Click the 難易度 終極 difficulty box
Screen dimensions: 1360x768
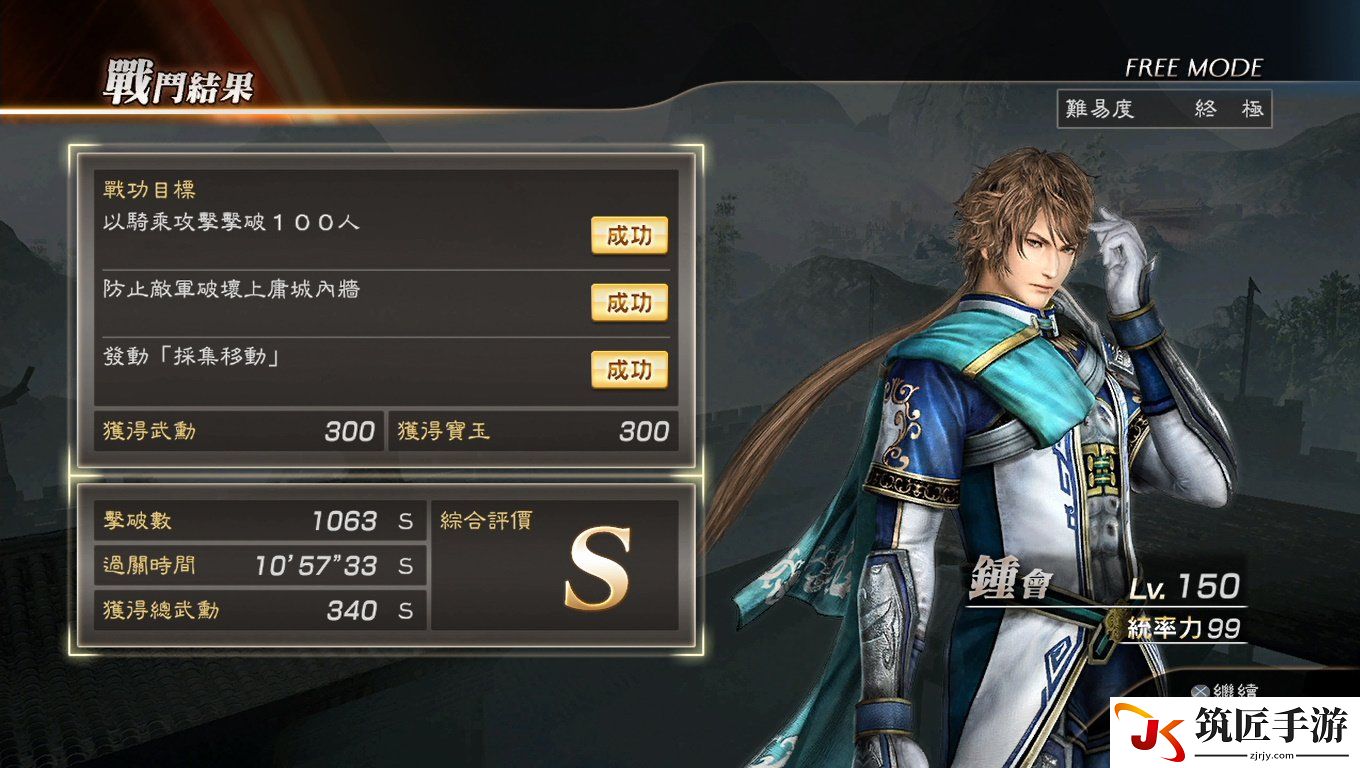click(x=1164, y=109)
